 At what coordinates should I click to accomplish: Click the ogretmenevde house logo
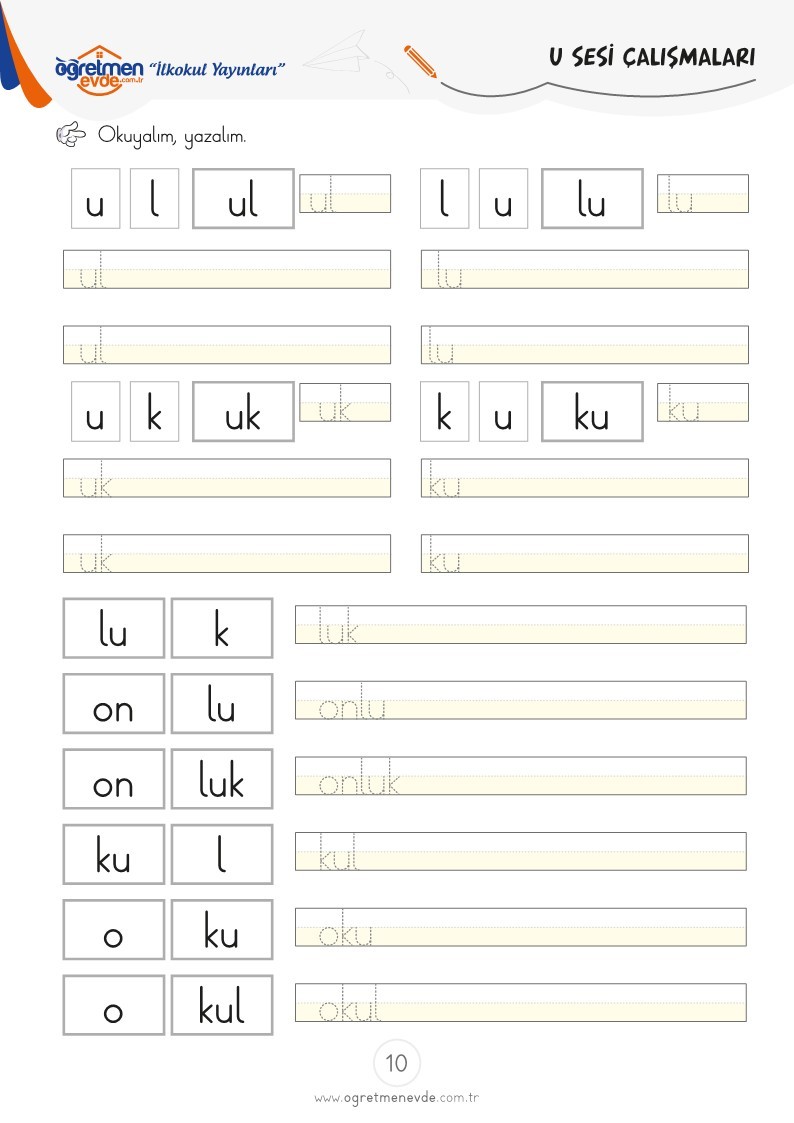pyautogui.click(x=100, y=70)
